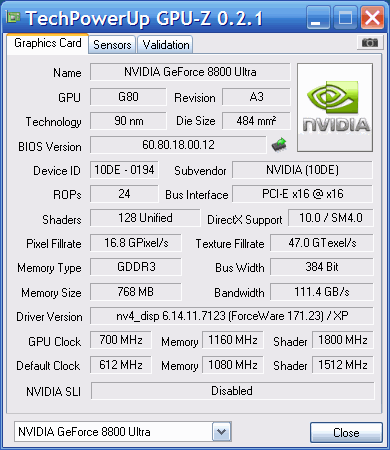The height and width of the screenshot is (450, 390).
Task: Click the BIOS Version field 60.80.18.00.12
Action: (178, 145)
